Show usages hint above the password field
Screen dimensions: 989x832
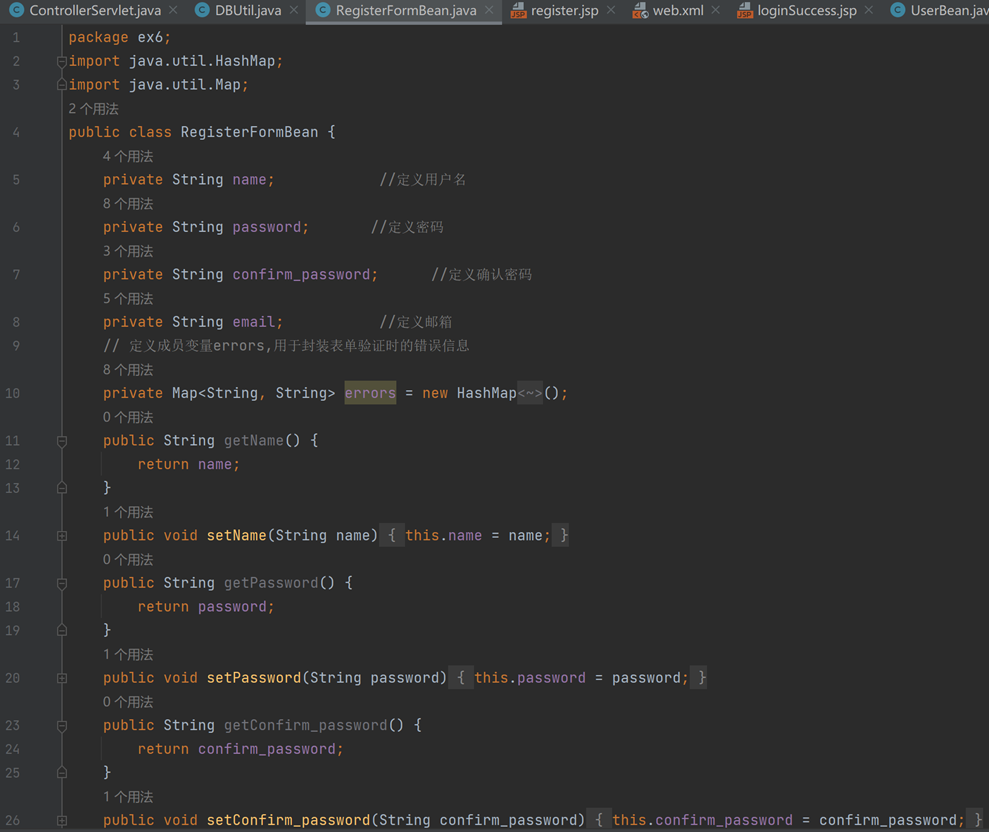pyautogui.click(x=128, y=203)
